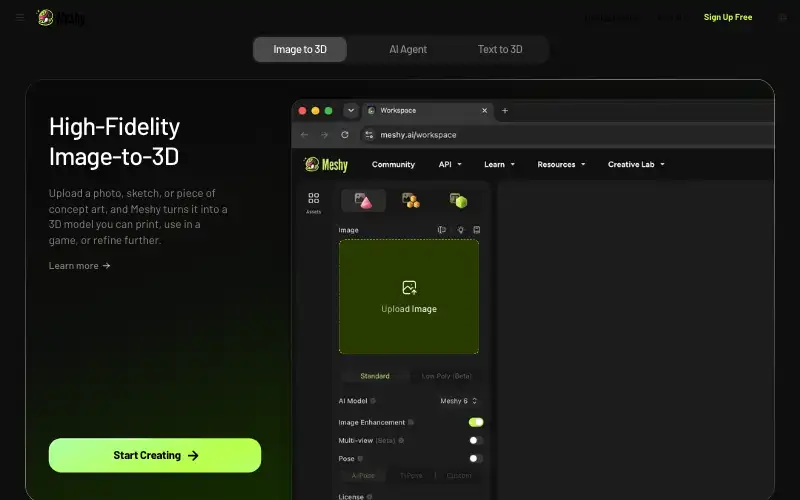Switch to the Text to 3D tab
Image resolution: width=800 pixels, height=500 pixels.
tap(500, 49)
